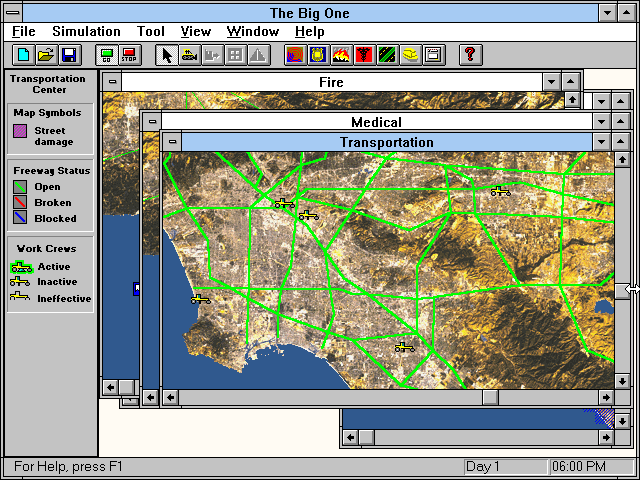This screenshot has height=480, width=640.
Task: Click the Inactive work crew legend icon
Action: coord(20,282)
